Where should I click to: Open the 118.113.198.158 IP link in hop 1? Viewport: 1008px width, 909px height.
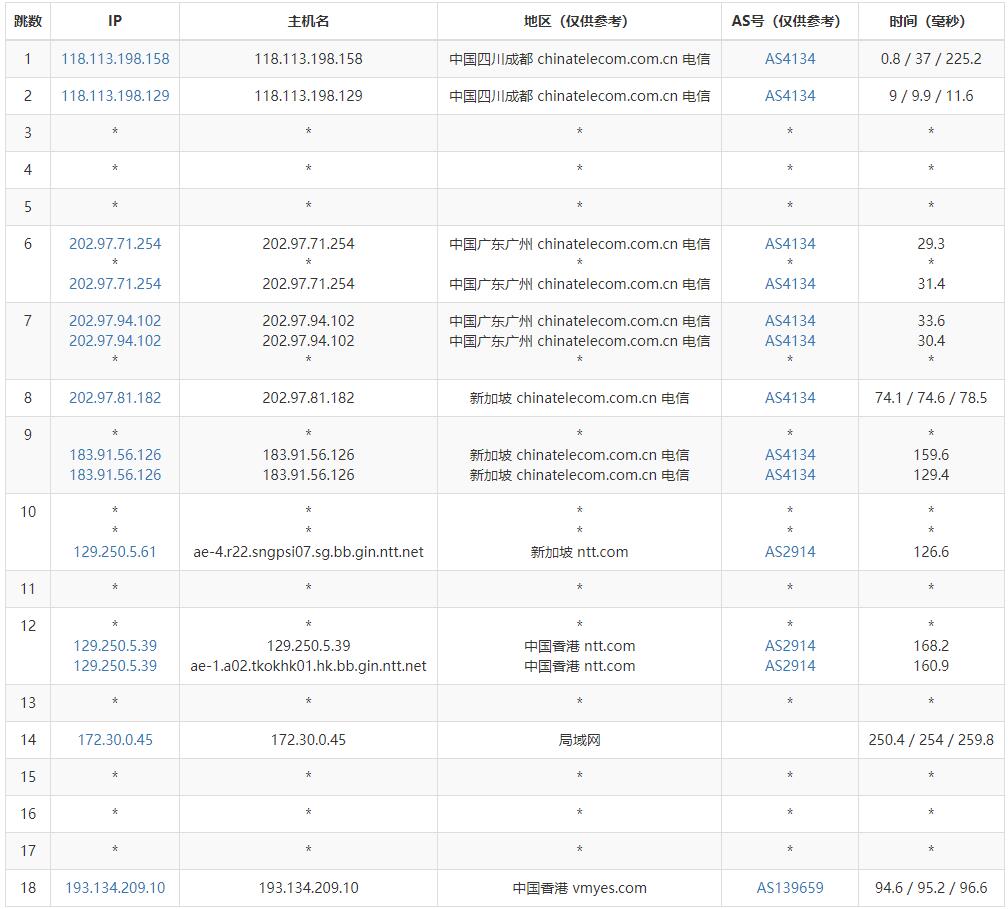tap(115, 59)
